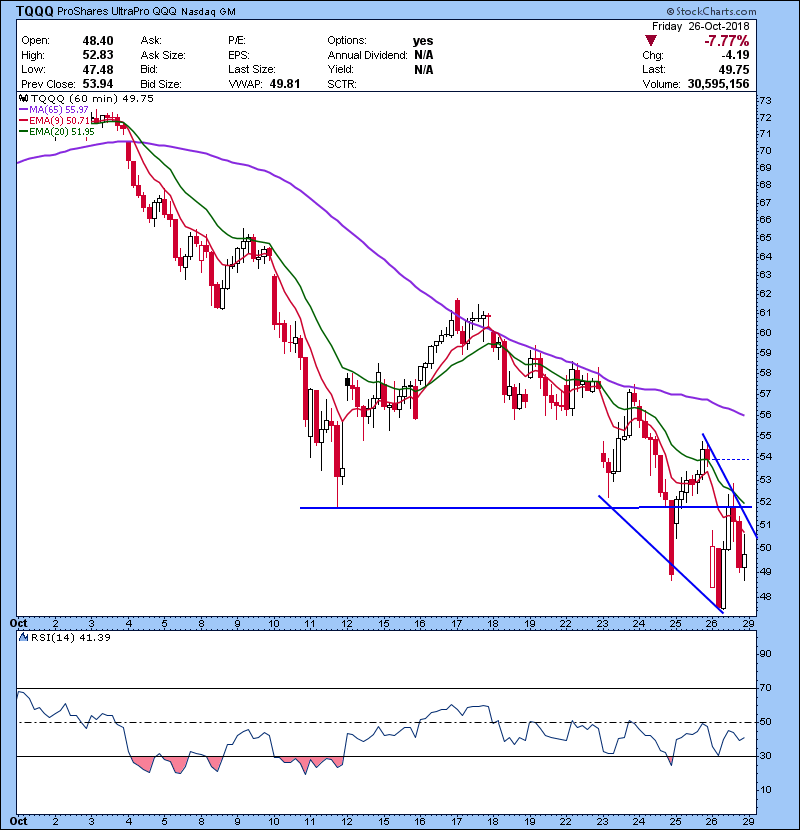Click the N/A value for Annual Dividend
This screenshot has height=830, width=800.
[424, 55]
